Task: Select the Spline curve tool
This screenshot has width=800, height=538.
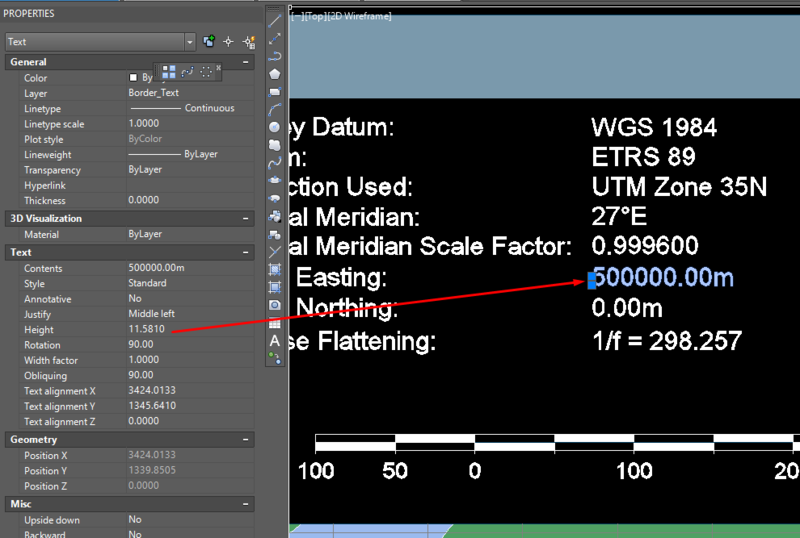Action: [275, 162]
